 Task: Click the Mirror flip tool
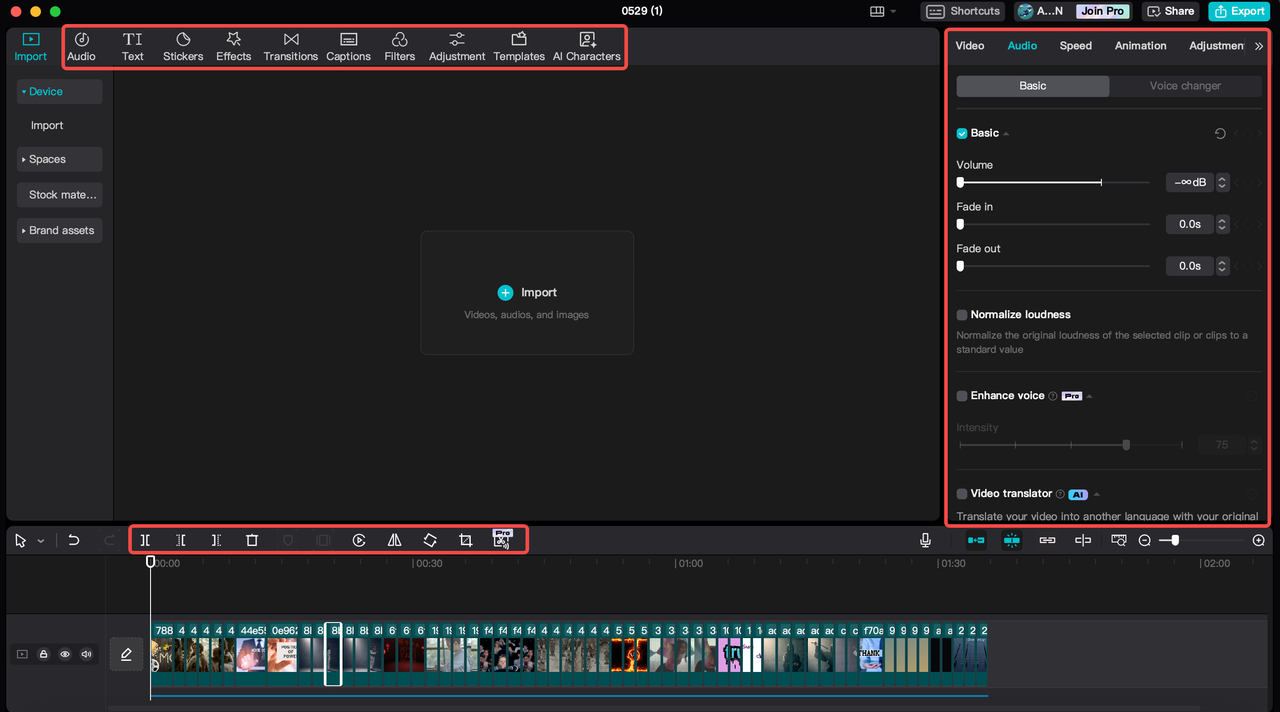pyautogui.click(x=395, y=540)
